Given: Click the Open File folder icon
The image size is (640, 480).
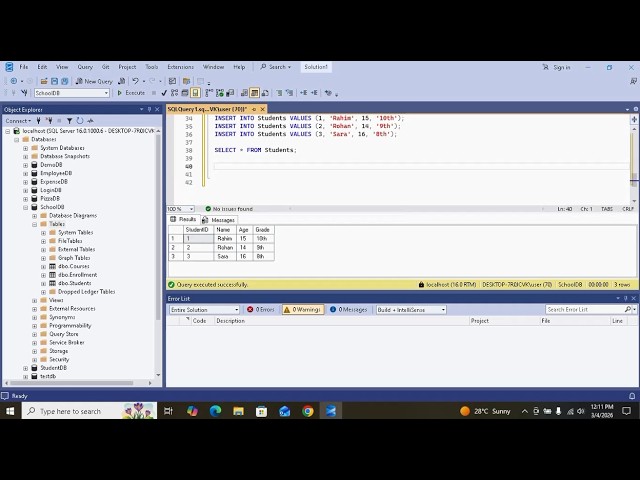Looking at the screenshot, I should (x=44, y=81).
